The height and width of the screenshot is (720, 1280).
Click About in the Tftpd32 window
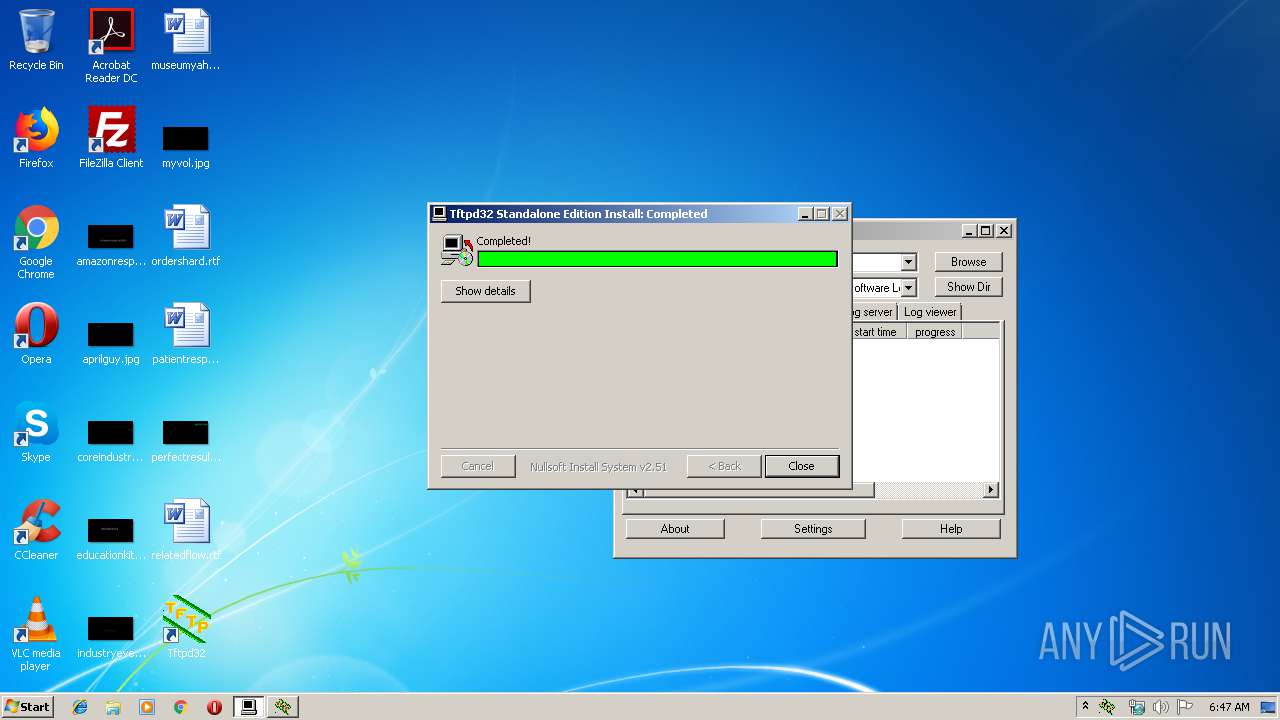pyautogui.click(x=675, y=529)
